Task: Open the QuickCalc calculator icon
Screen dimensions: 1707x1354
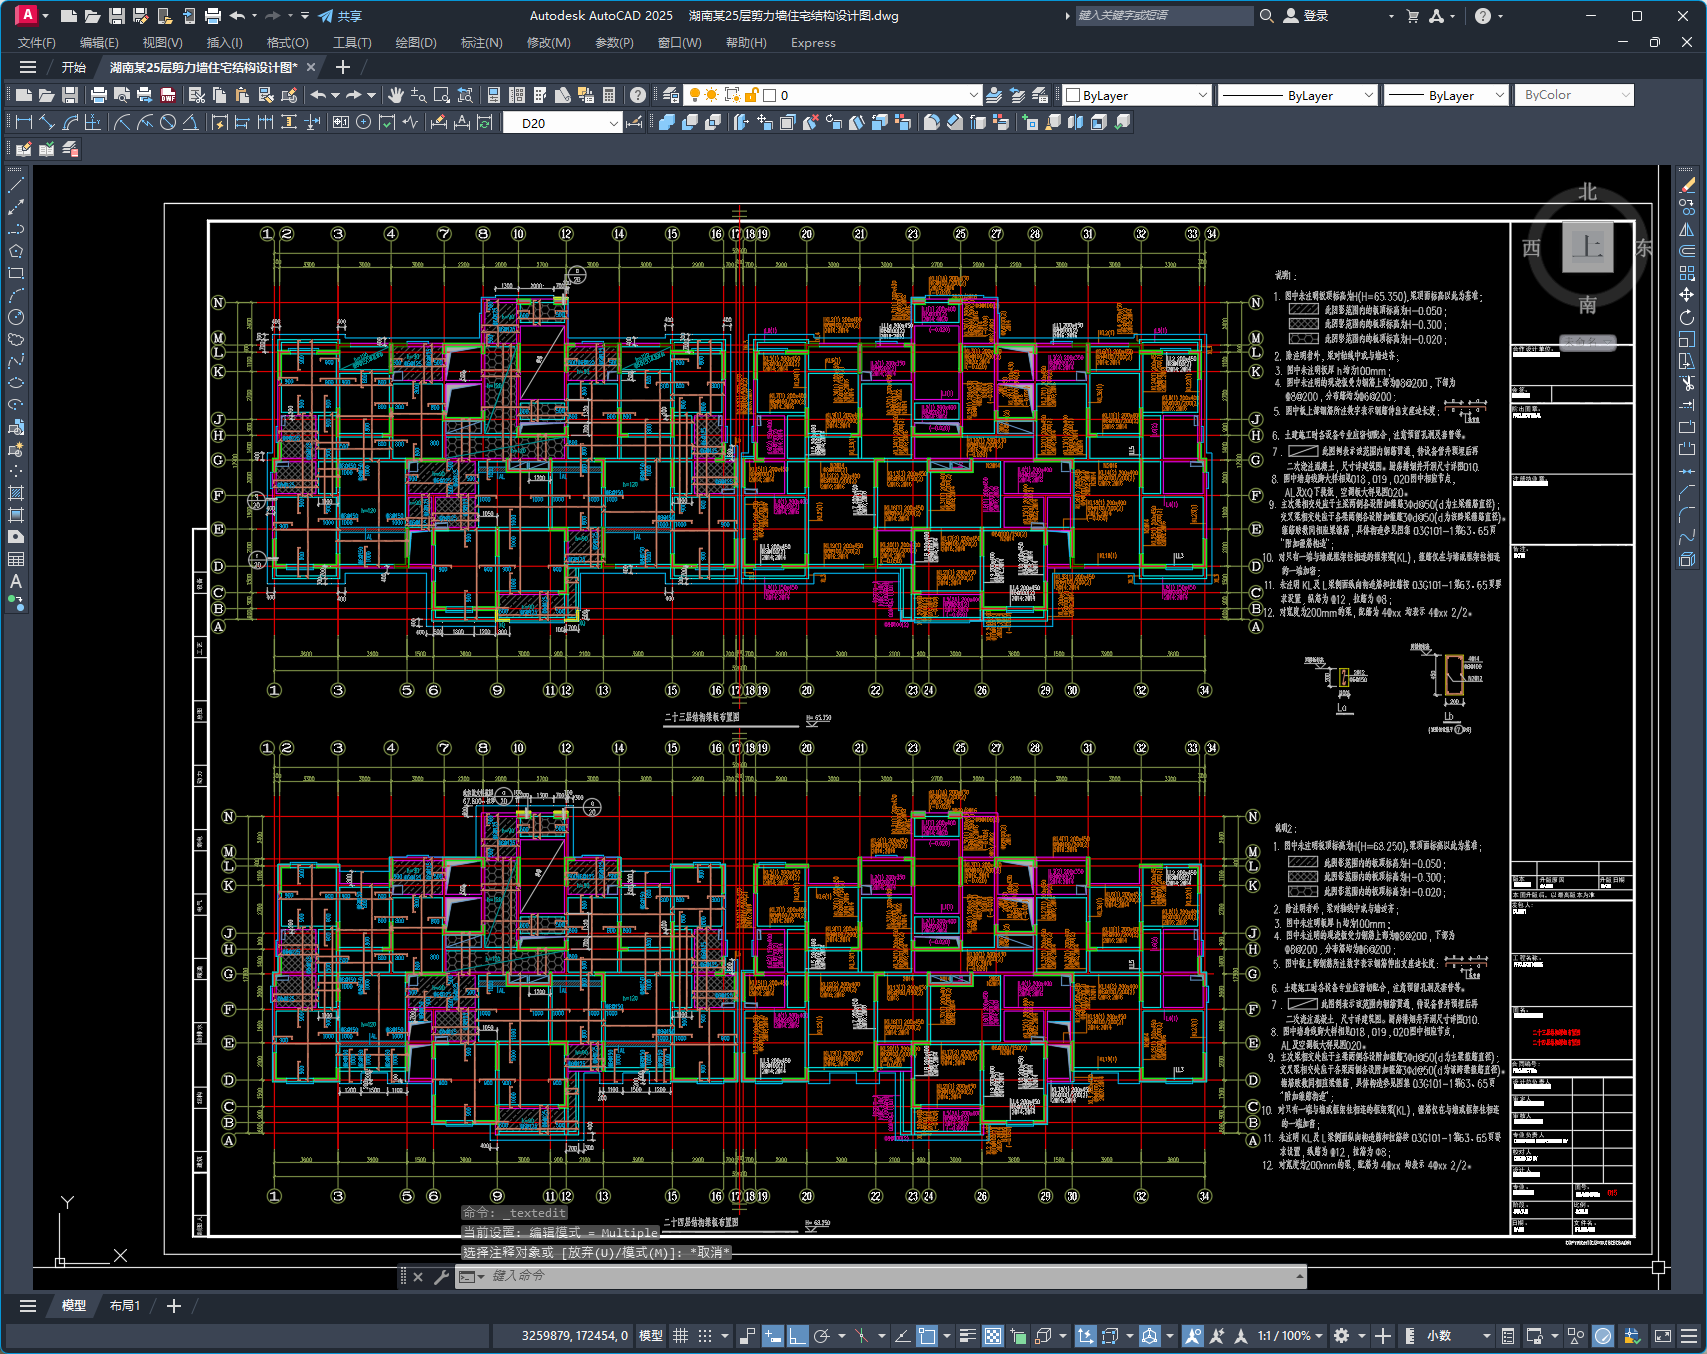Action: tap(609, 95)
